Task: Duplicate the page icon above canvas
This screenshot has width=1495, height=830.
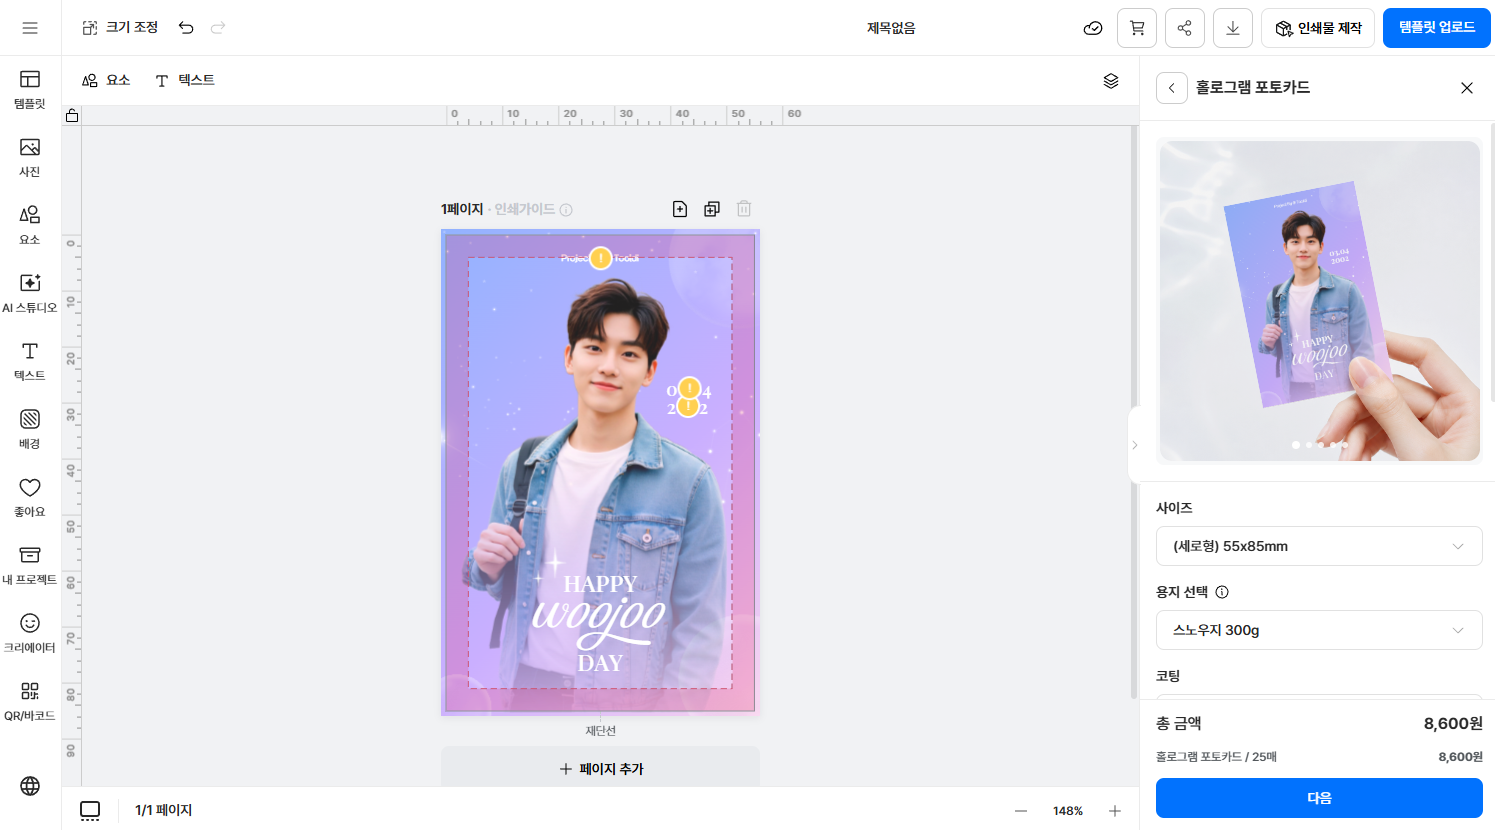Action: point(712,209)
